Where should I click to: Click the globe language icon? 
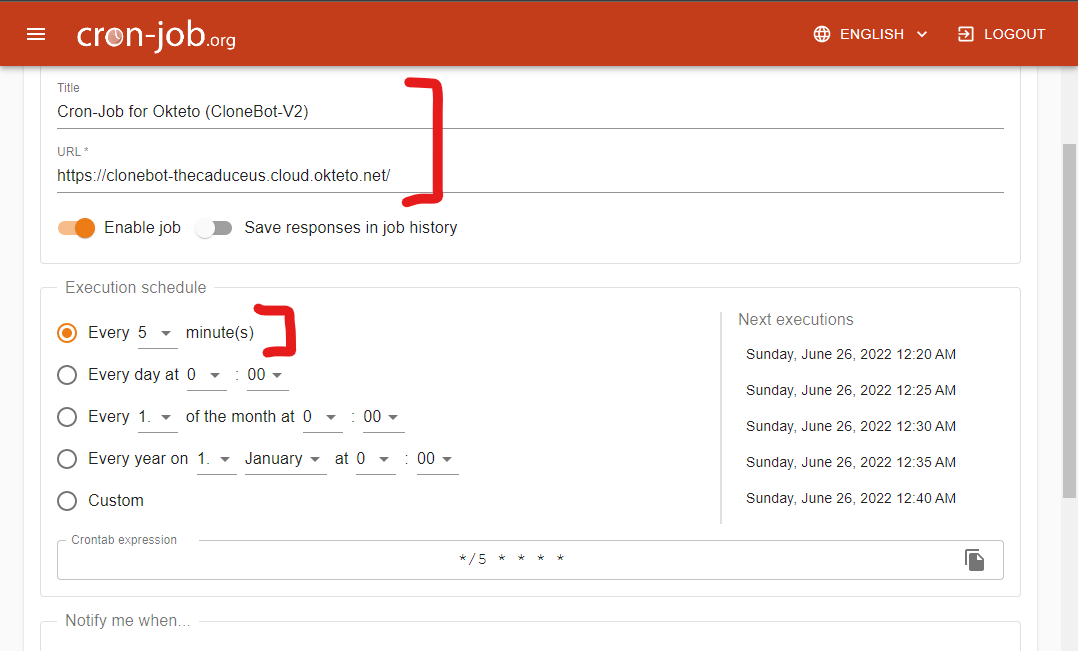[822, 34]
